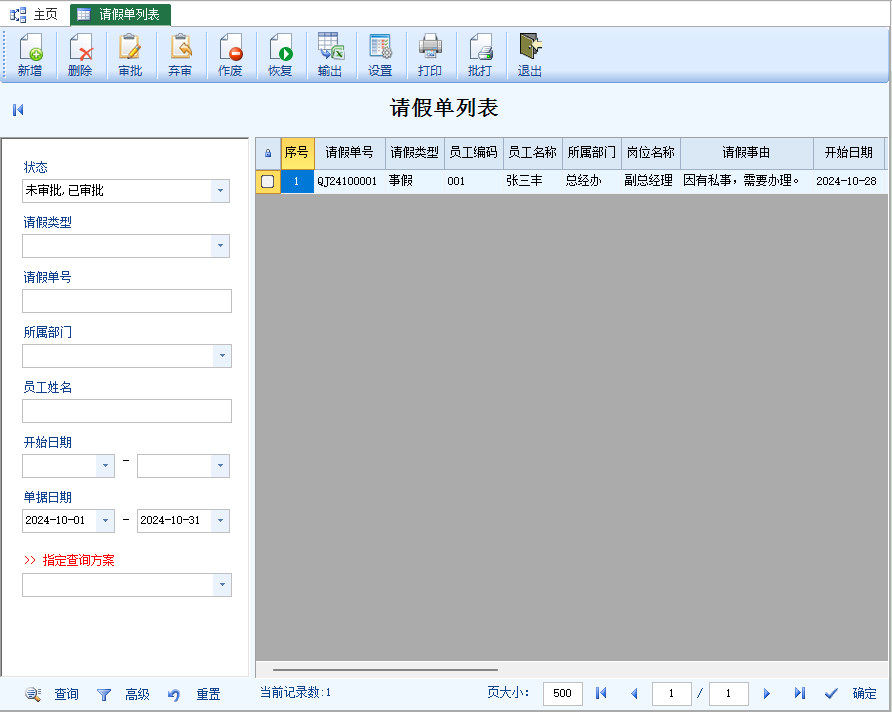Collapse the filter panel with arrow icon
The height and width of the screenshot is (712, 892).
(18, 110)
